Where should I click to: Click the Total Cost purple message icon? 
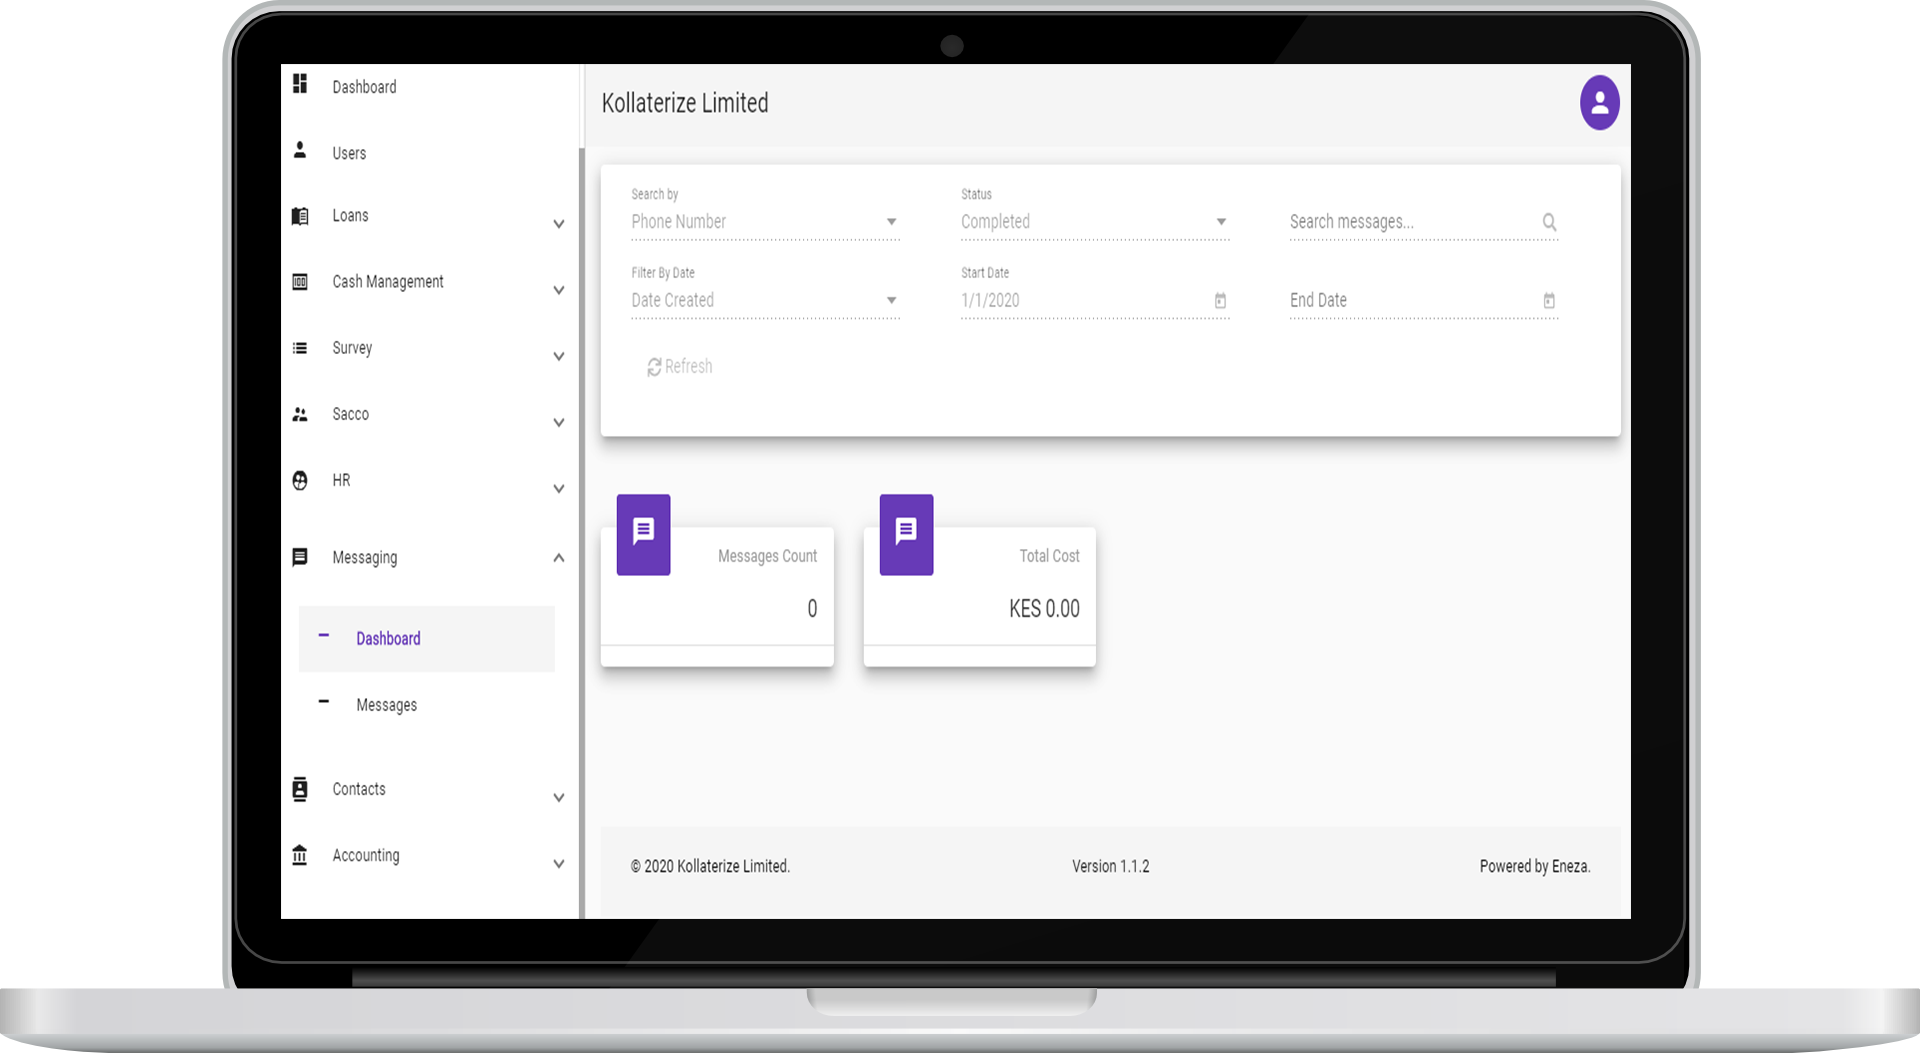point(906,534)
